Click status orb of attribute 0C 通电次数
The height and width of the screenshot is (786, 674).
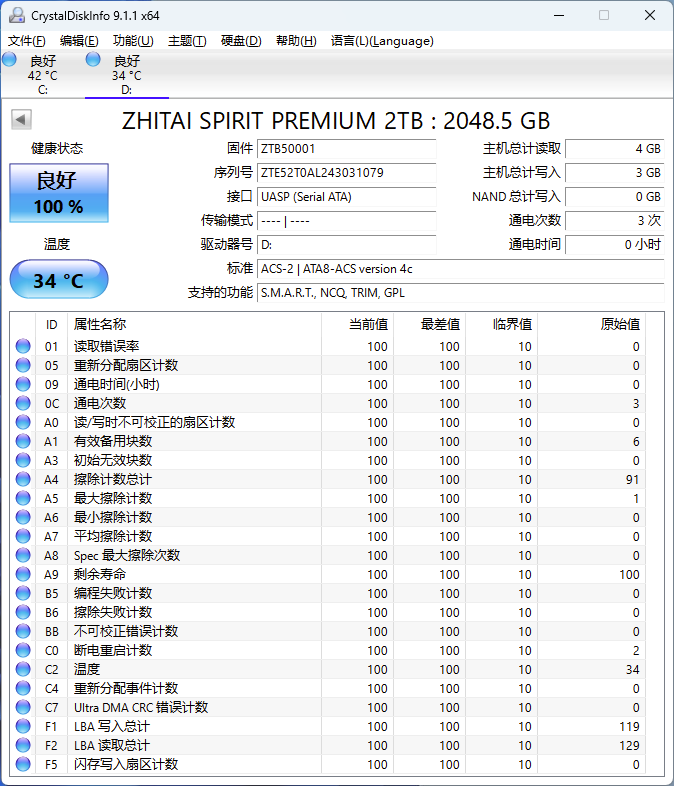[23, 404]
